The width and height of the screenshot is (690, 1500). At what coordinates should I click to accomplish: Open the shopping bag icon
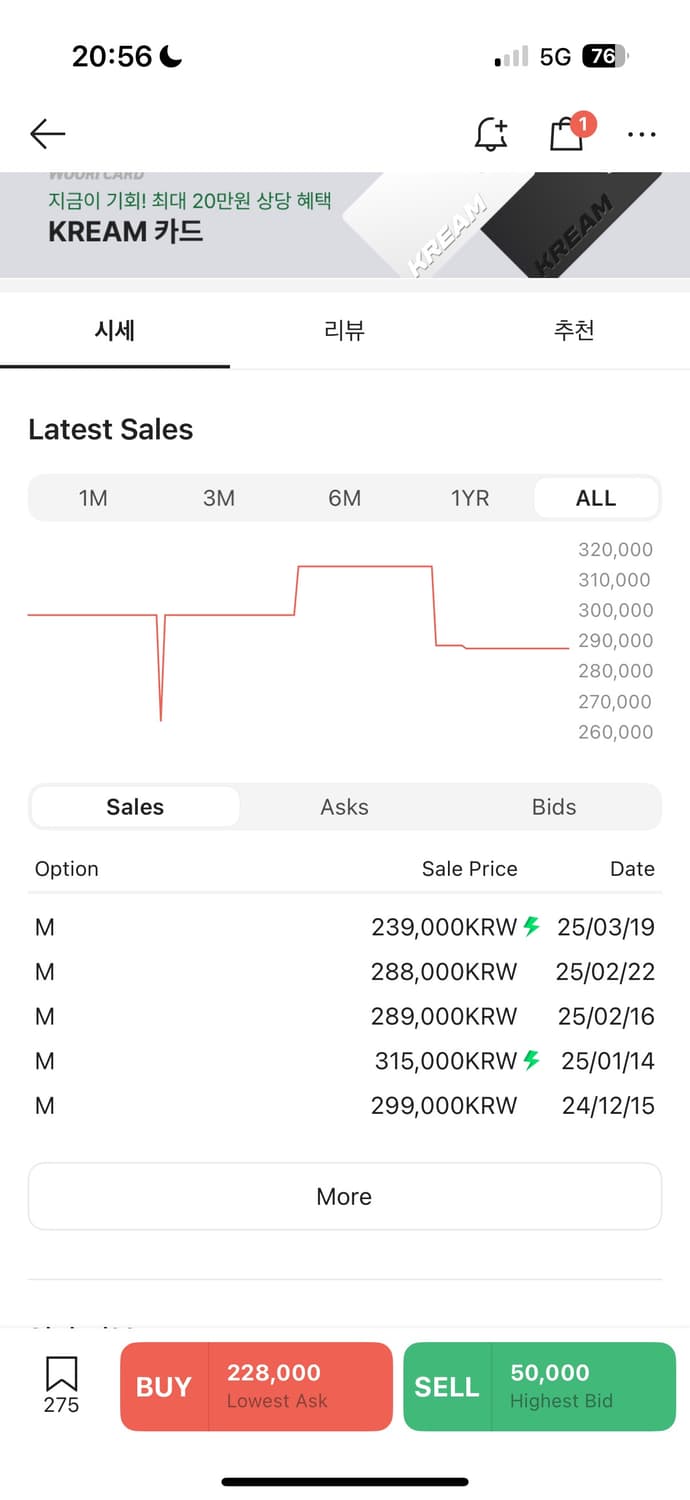[x=567, y=134]
